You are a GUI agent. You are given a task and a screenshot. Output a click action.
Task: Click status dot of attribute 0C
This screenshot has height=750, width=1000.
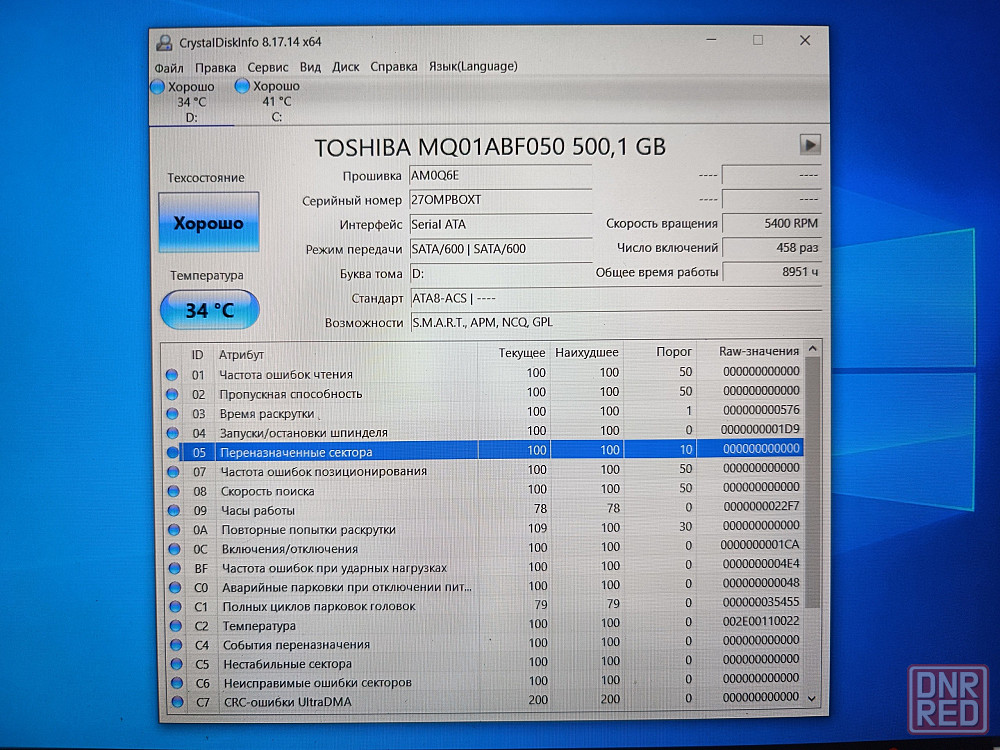pyautogui.click(x=174, y=548)
